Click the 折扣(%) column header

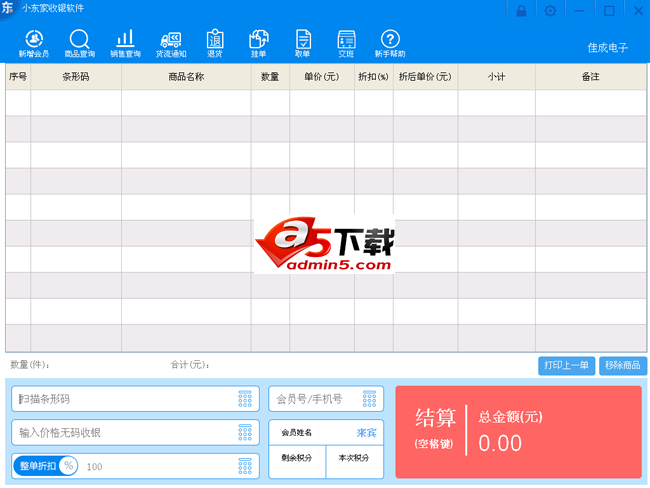click(374, 77)
